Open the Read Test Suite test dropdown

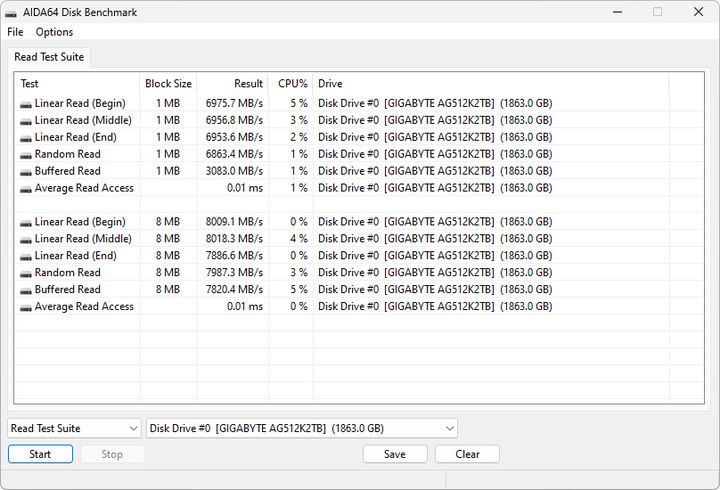click(74, 428)
